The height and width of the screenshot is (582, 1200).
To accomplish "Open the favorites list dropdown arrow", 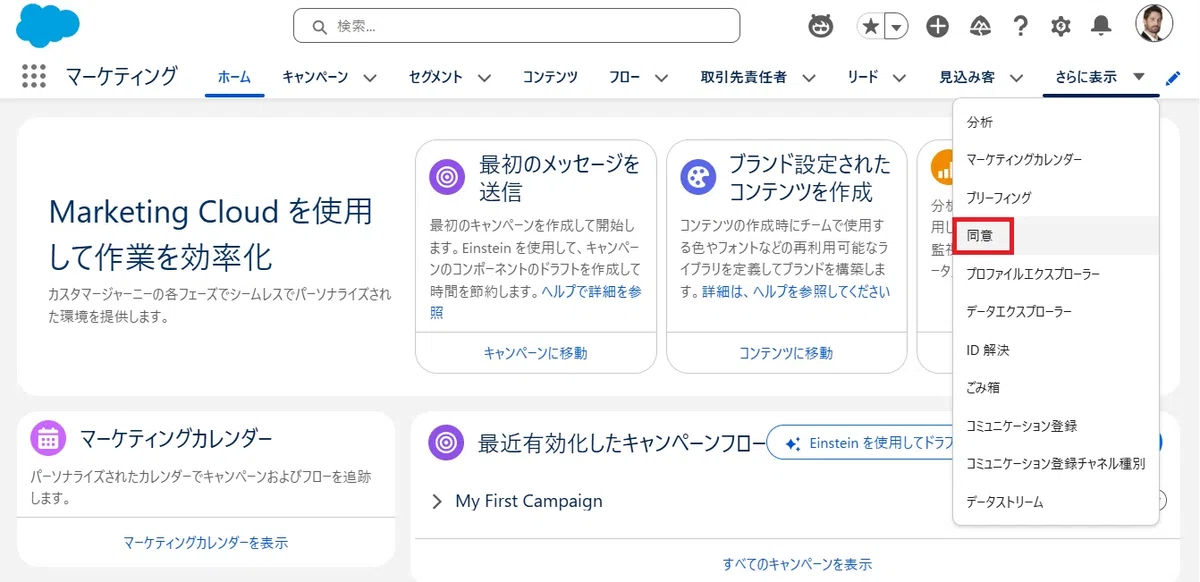I will pyautogui.click(x=897, y=26).
